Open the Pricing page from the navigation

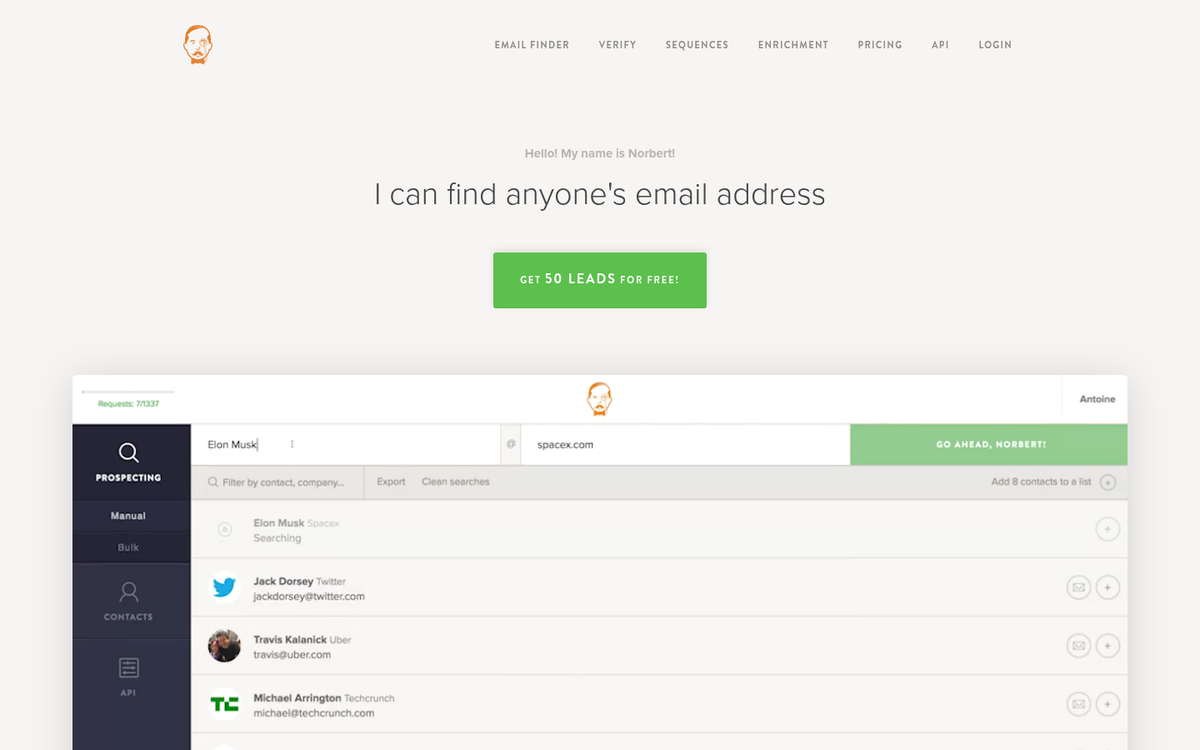coord(880,44)
